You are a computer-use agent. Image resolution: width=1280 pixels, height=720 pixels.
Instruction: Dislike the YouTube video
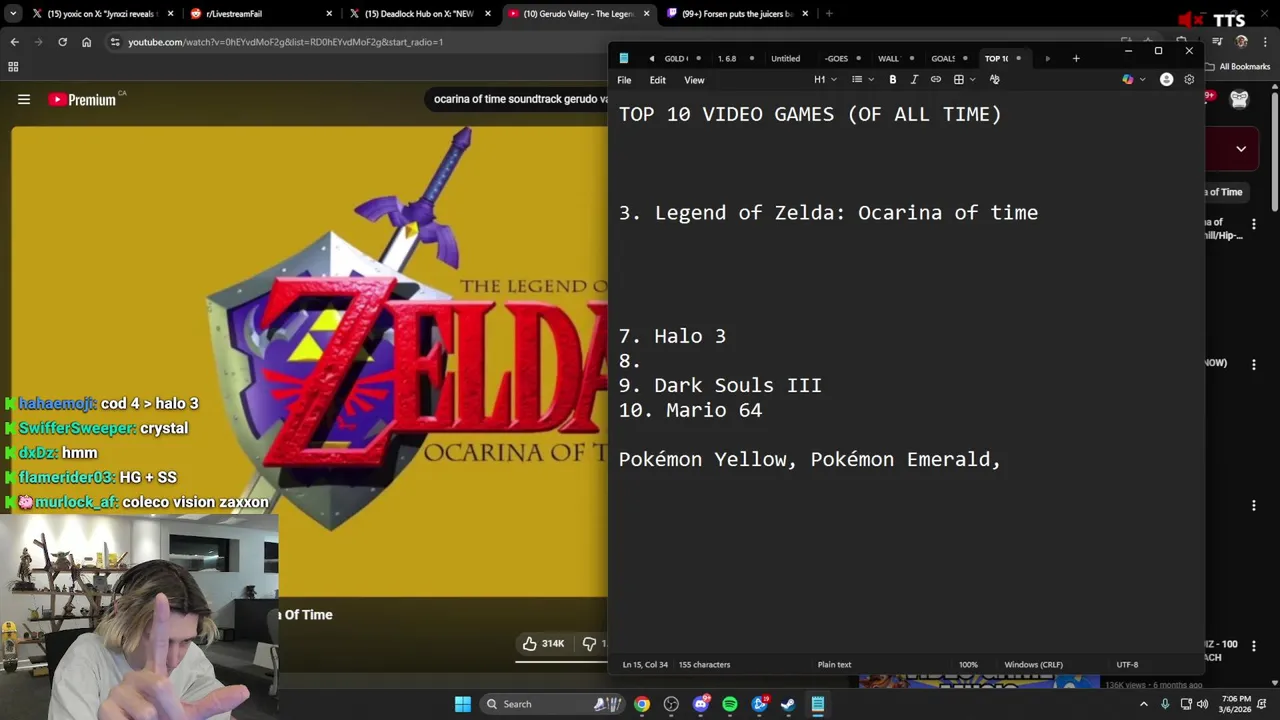coord(590,644)
